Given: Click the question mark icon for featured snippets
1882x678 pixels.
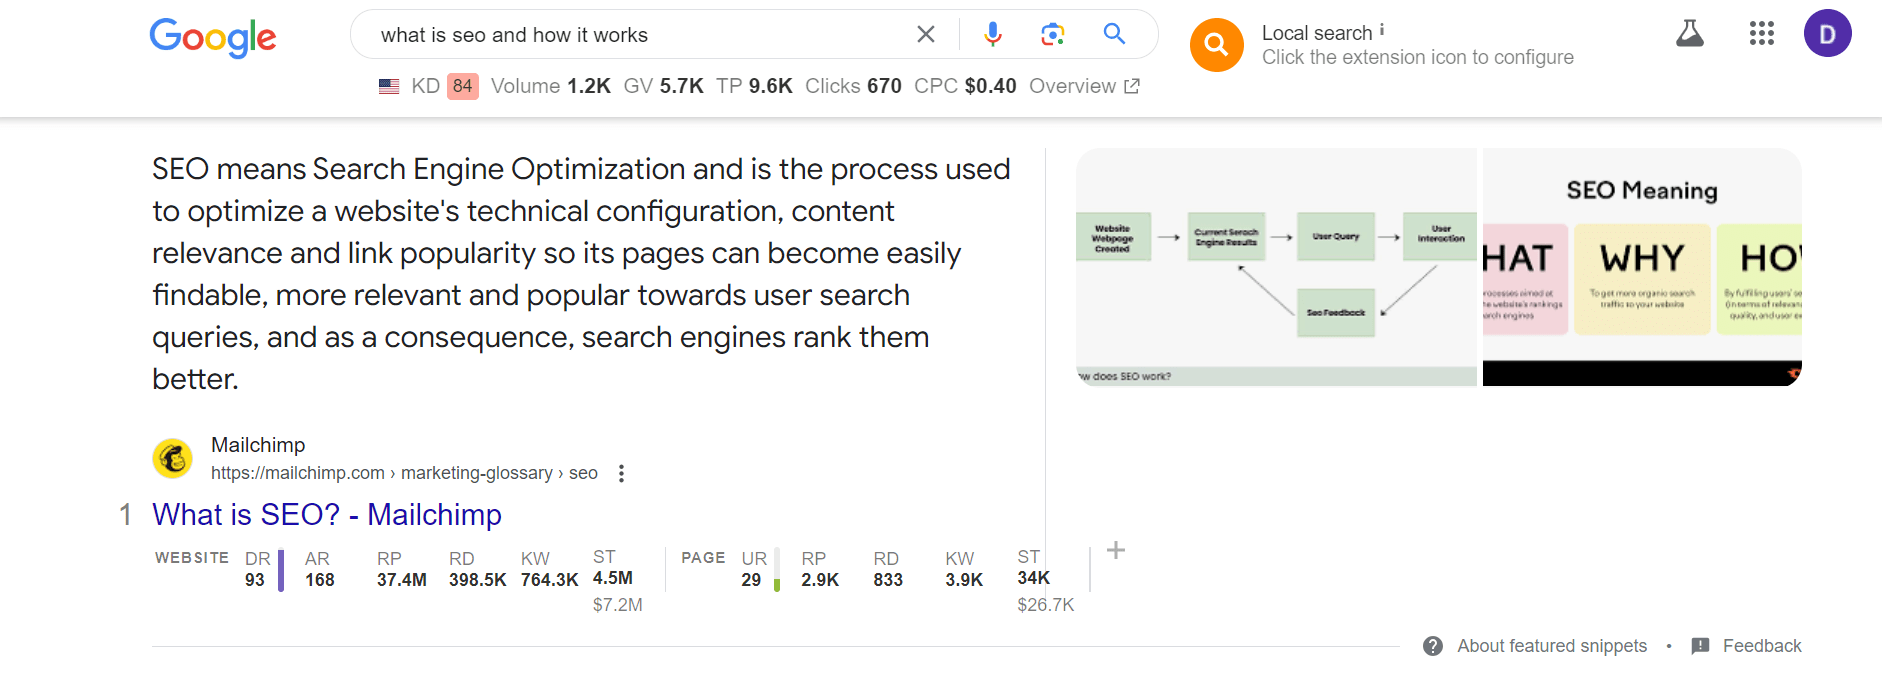Looking at the screenshot, I should (1433, 646).
